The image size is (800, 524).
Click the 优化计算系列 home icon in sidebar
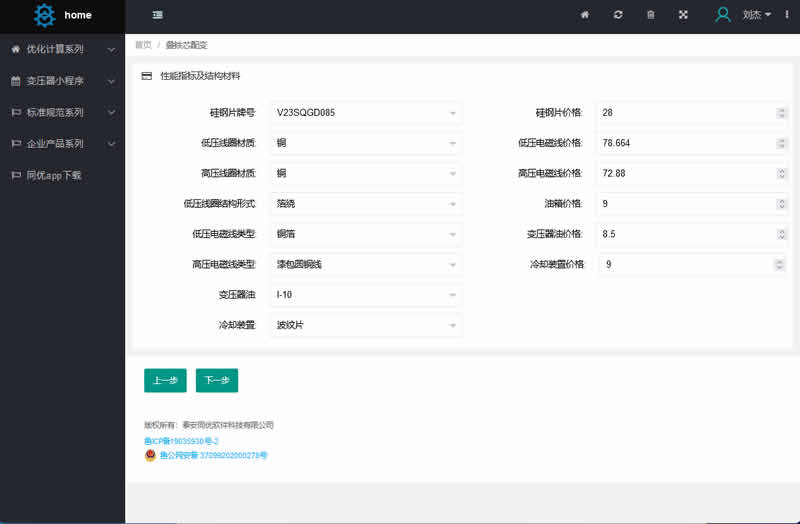coord(16,49)
